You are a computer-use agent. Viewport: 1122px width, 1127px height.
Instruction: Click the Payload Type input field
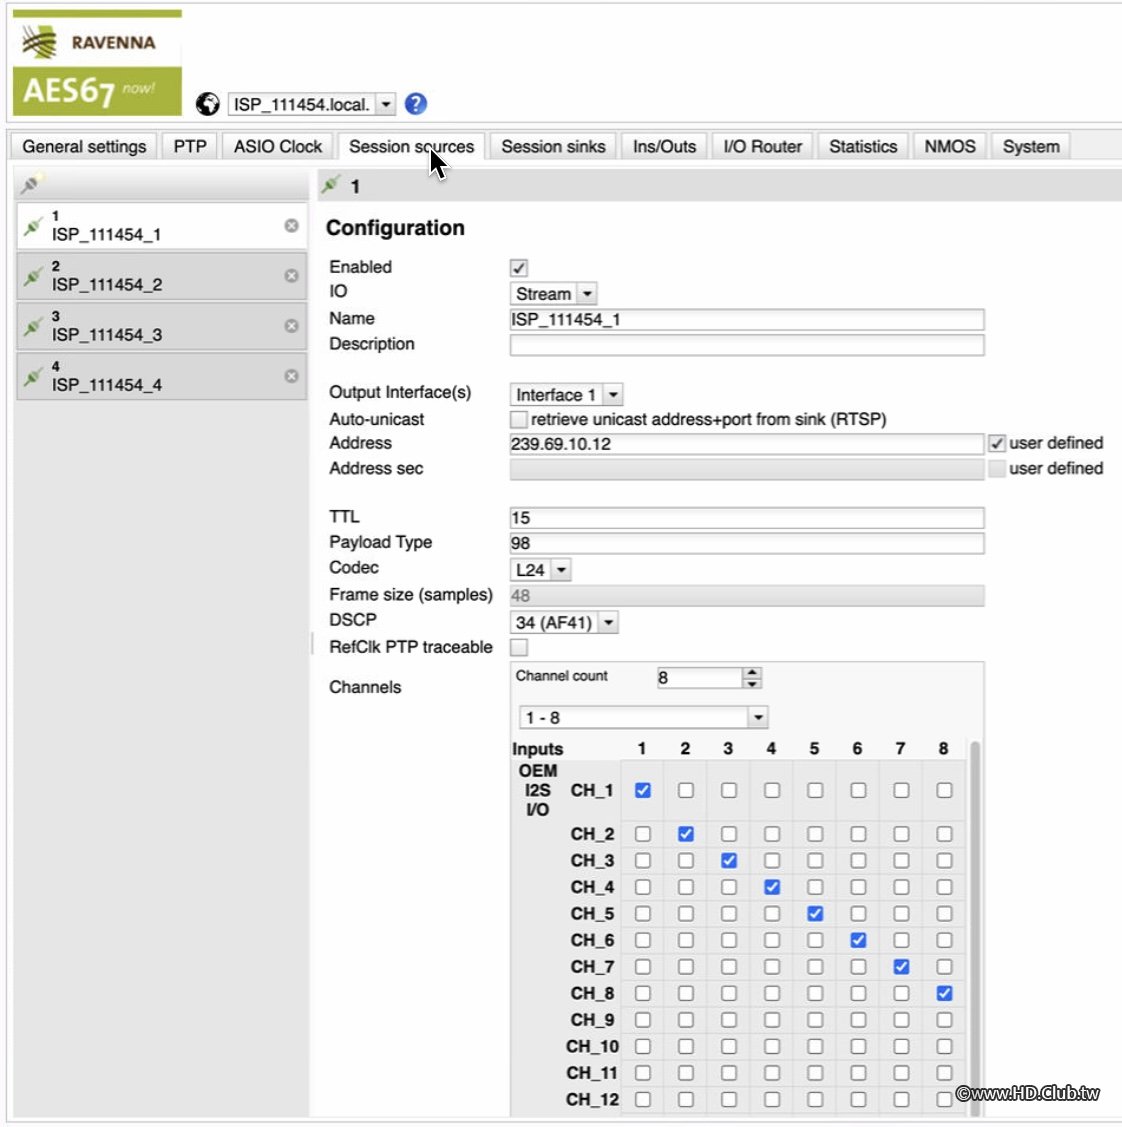tap(747, 543)
